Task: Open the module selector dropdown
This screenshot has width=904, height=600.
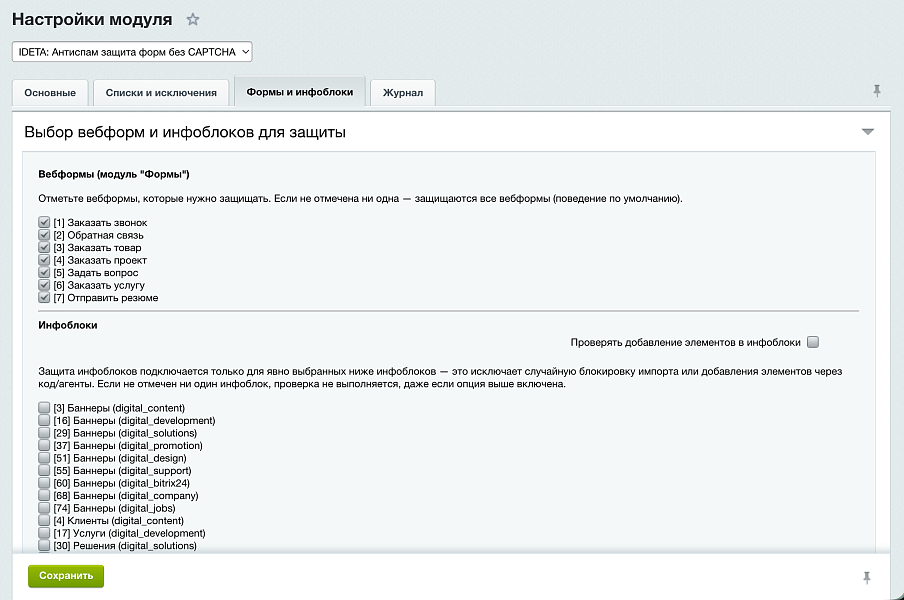Action: pyautogui.click(x=132, y=52)
